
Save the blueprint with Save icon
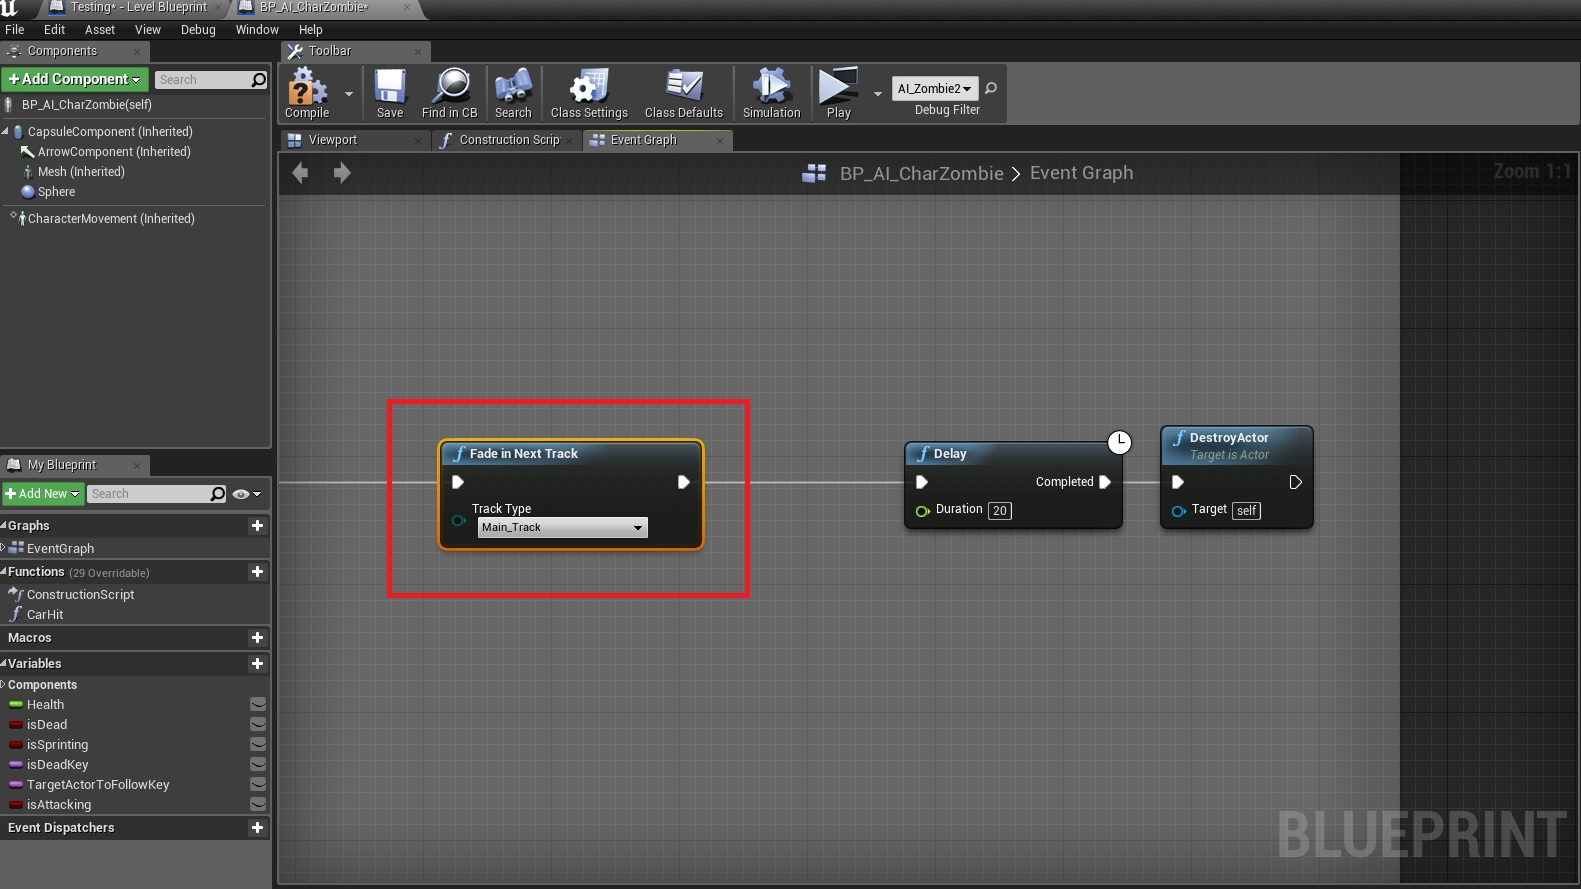(390, 89)
